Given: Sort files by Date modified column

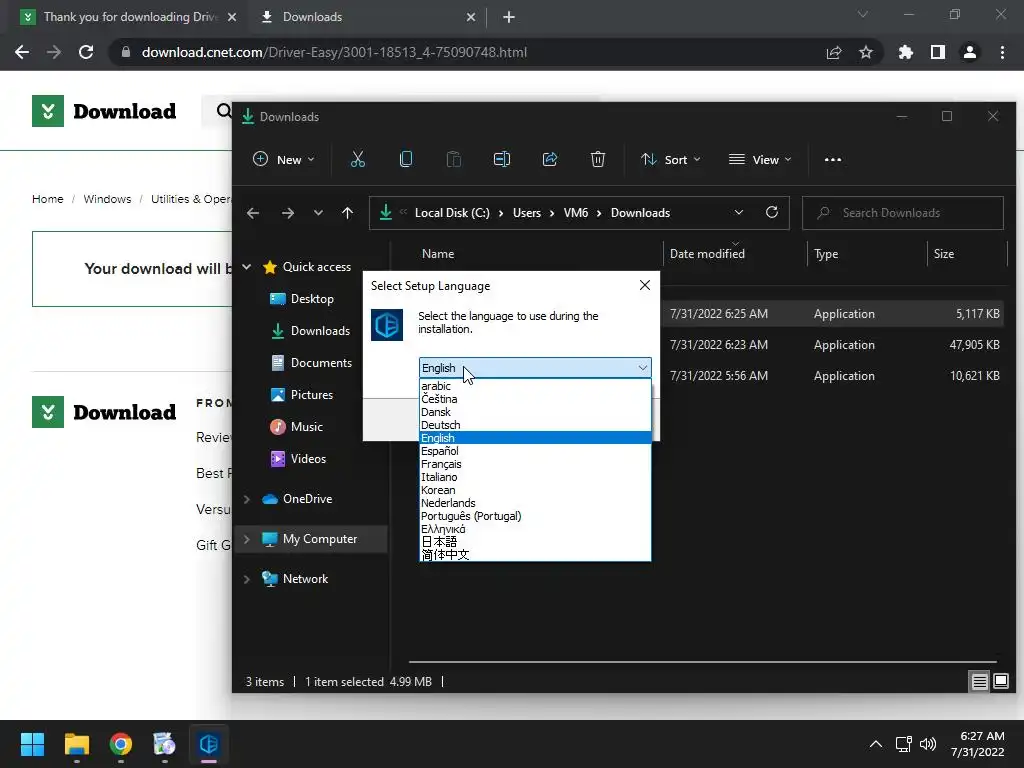Looking at the screenshot, I should point(707,253).
